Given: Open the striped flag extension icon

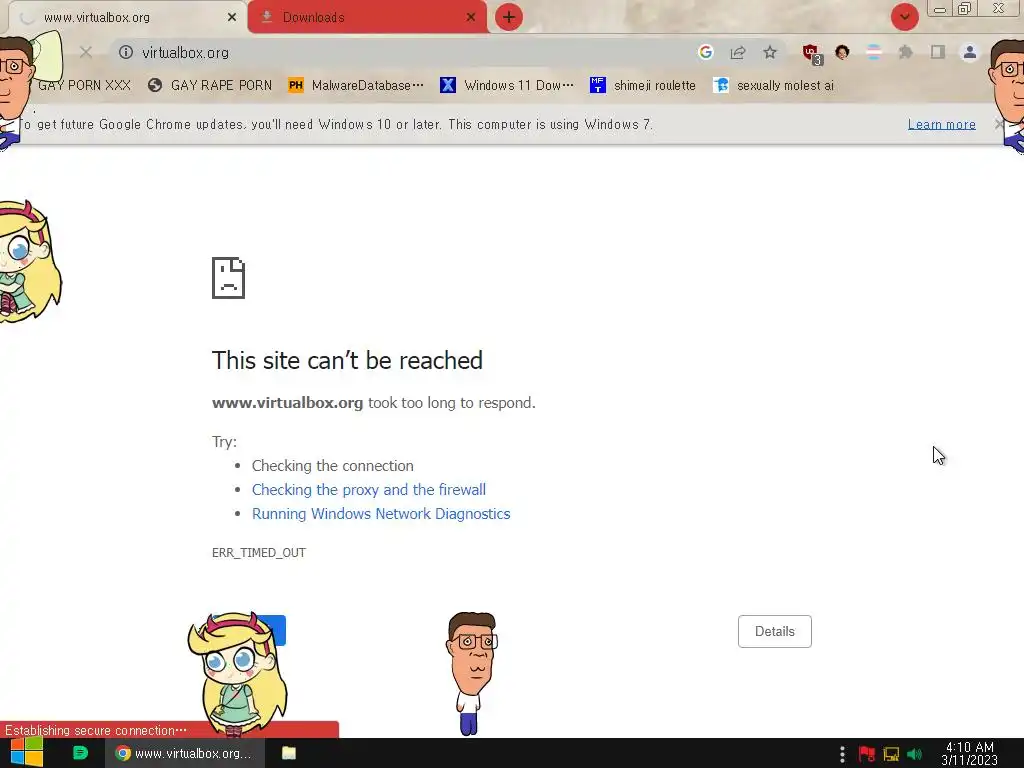Looking at the screenshot, I should pos(874,52).
